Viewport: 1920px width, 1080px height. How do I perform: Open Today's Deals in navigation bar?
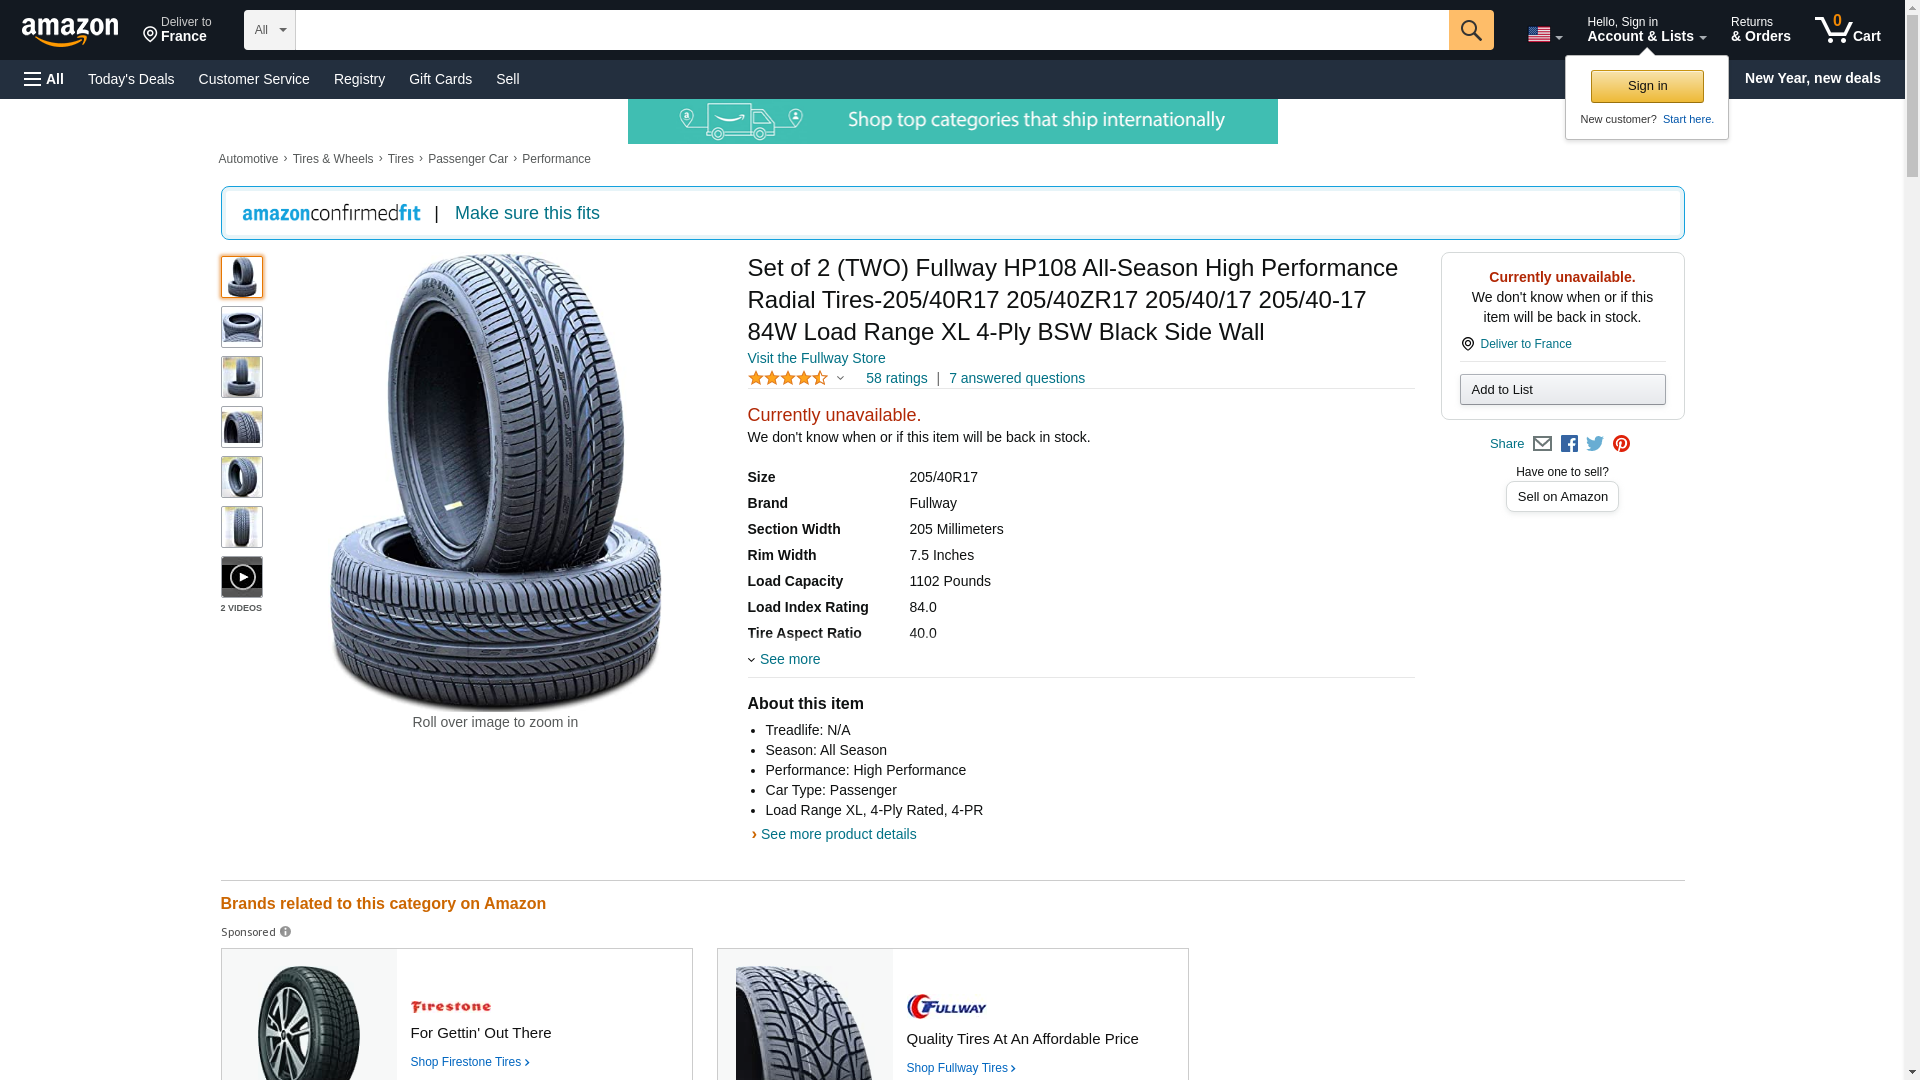pyautogui.click(x=131, y=79)
